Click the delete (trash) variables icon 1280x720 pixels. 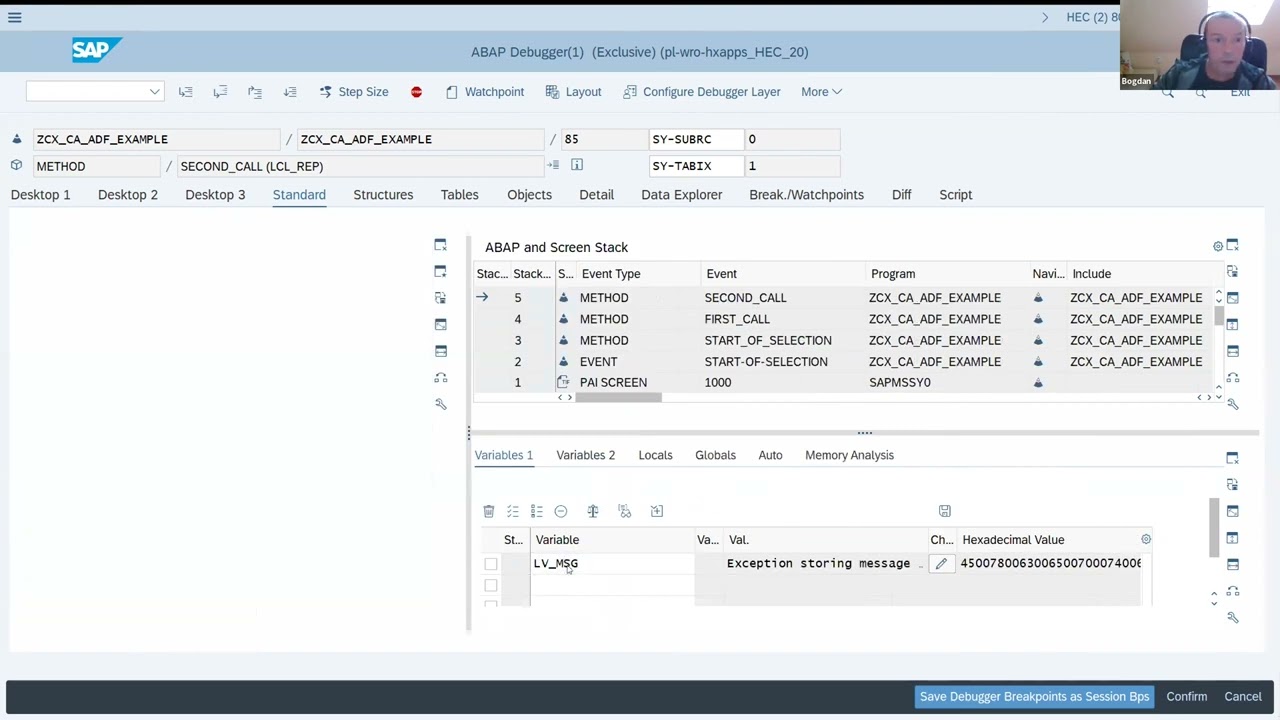(x=489, y=512)
